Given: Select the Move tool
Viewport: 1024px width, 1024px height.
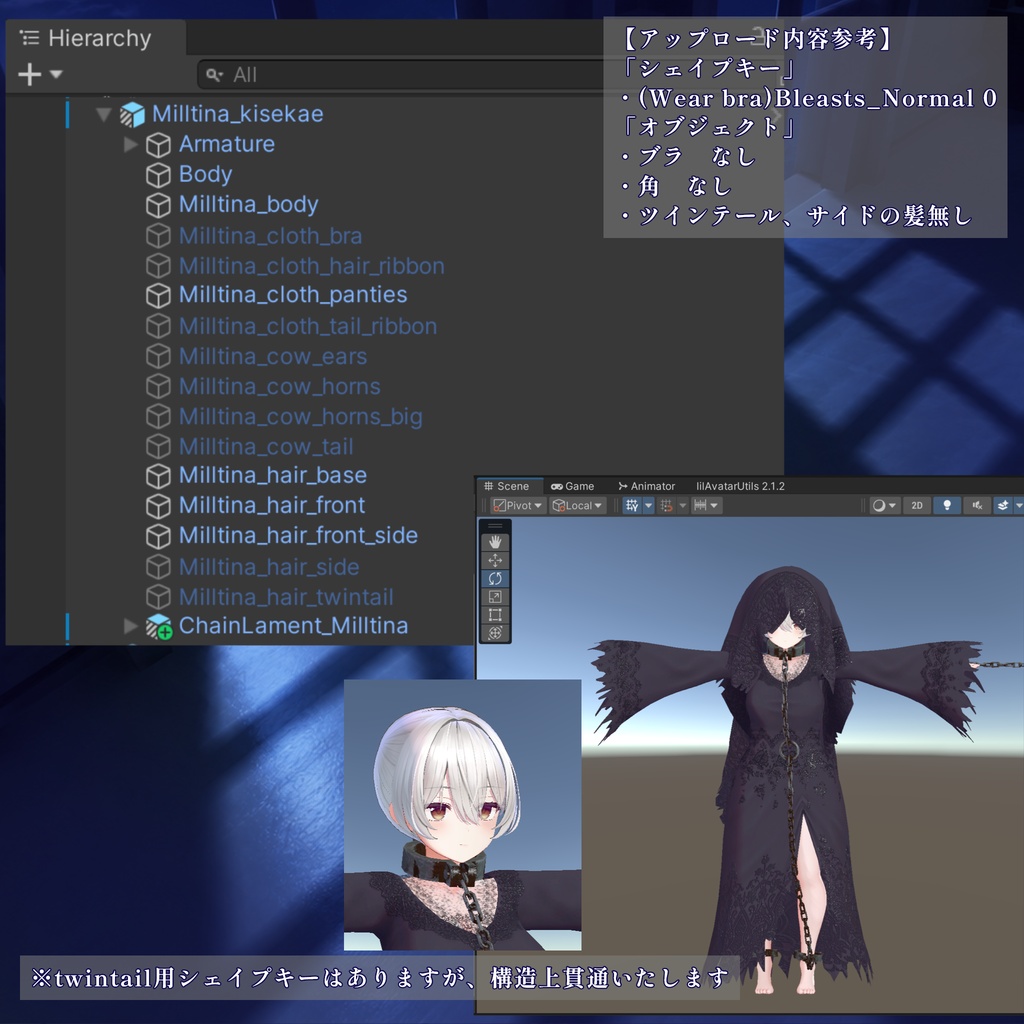Looking at the screenshot, I should pyautogui.click(x=495, y=560).
